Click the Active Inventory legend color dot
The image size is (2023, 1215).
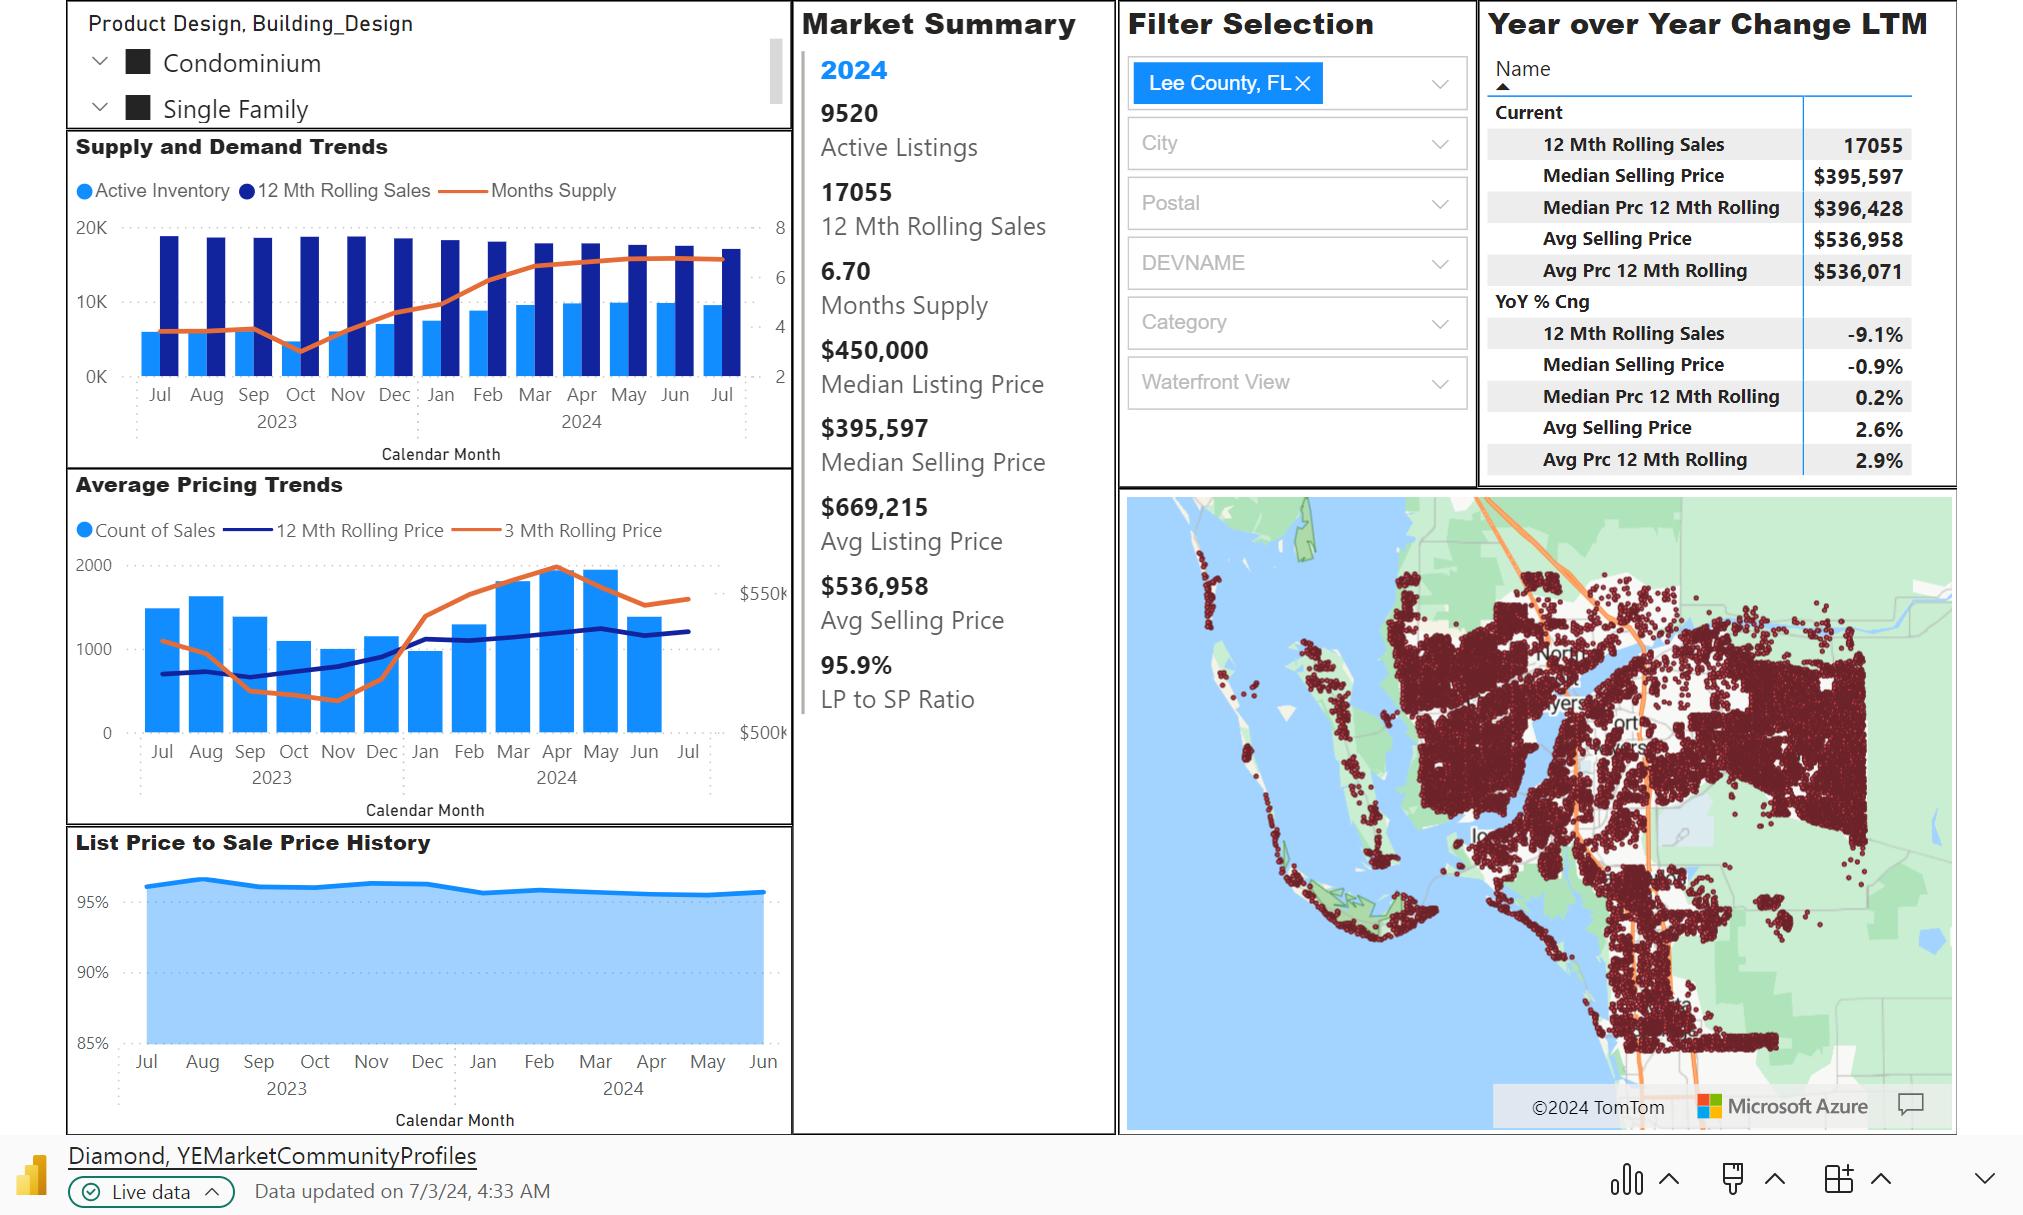point(85,191)
